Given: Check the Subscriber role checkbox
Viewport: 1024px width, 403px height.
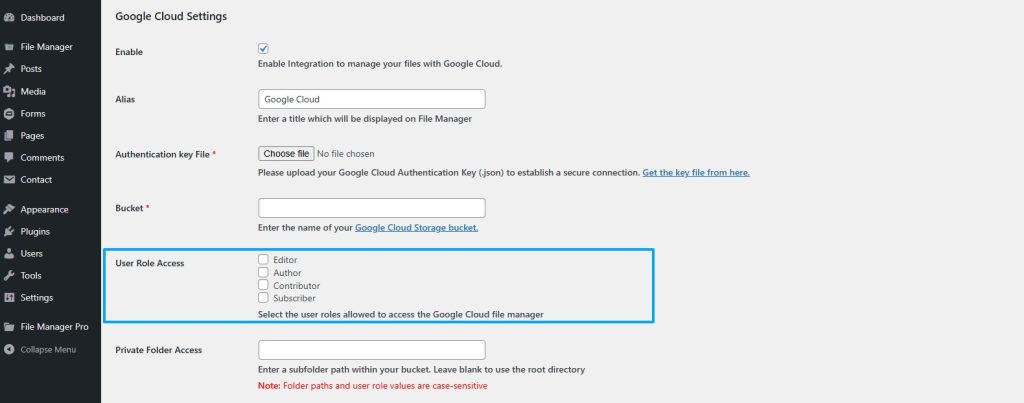Looking at the screenshot, I should tap(263, 298).
